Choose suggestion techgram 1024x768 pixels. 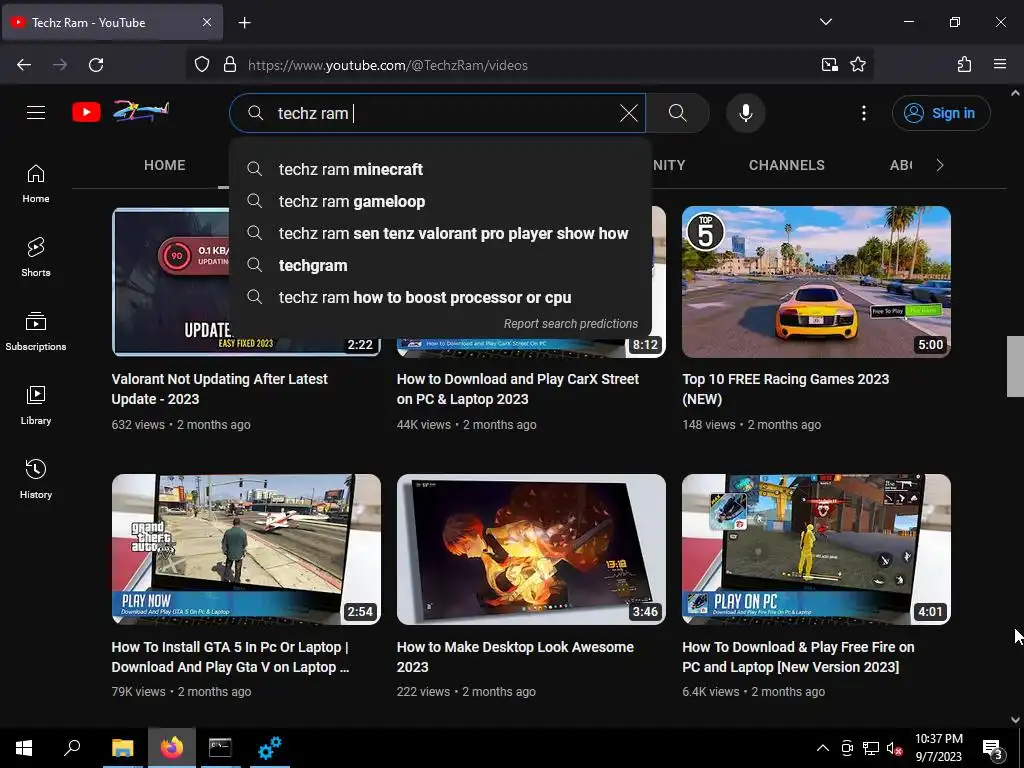[x=440, y=265]
